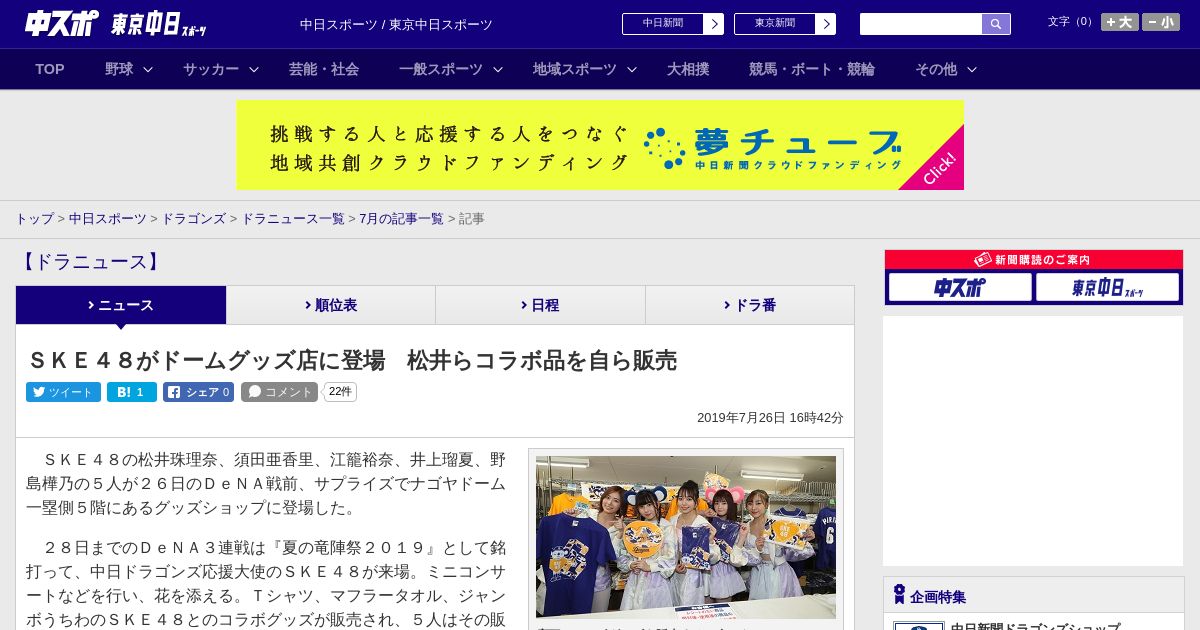Open the 東京新聞 link button
The image size is (1200, 630).
click(x=785, y=24)
